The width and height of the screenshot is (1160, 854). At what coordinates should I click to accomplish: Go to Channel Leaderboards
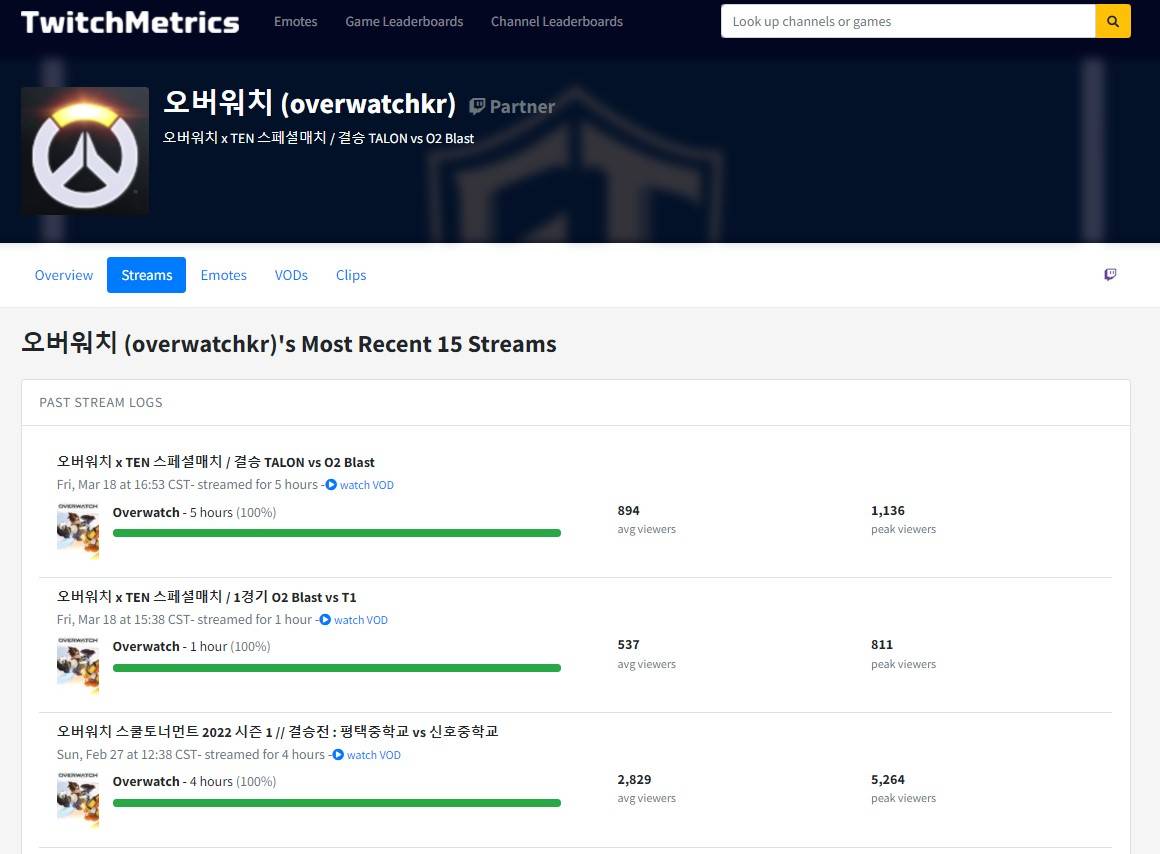[557, 21]
